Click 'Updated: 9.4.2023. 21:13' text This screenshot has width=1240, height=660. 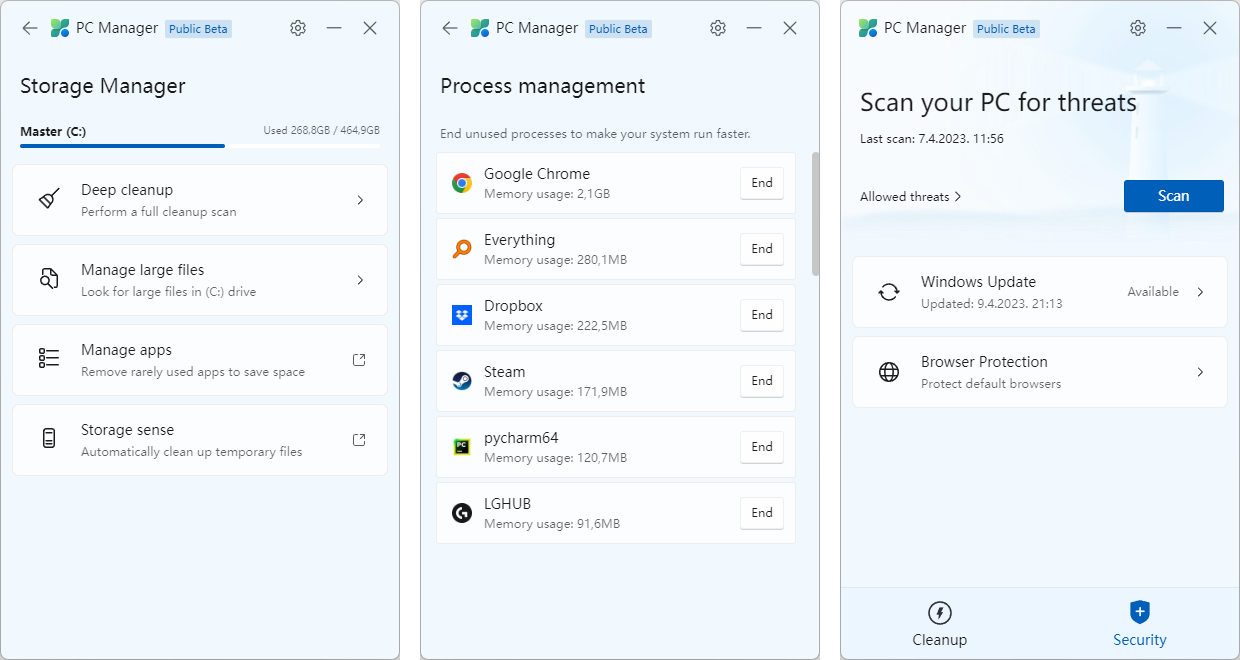pos(992,304)
